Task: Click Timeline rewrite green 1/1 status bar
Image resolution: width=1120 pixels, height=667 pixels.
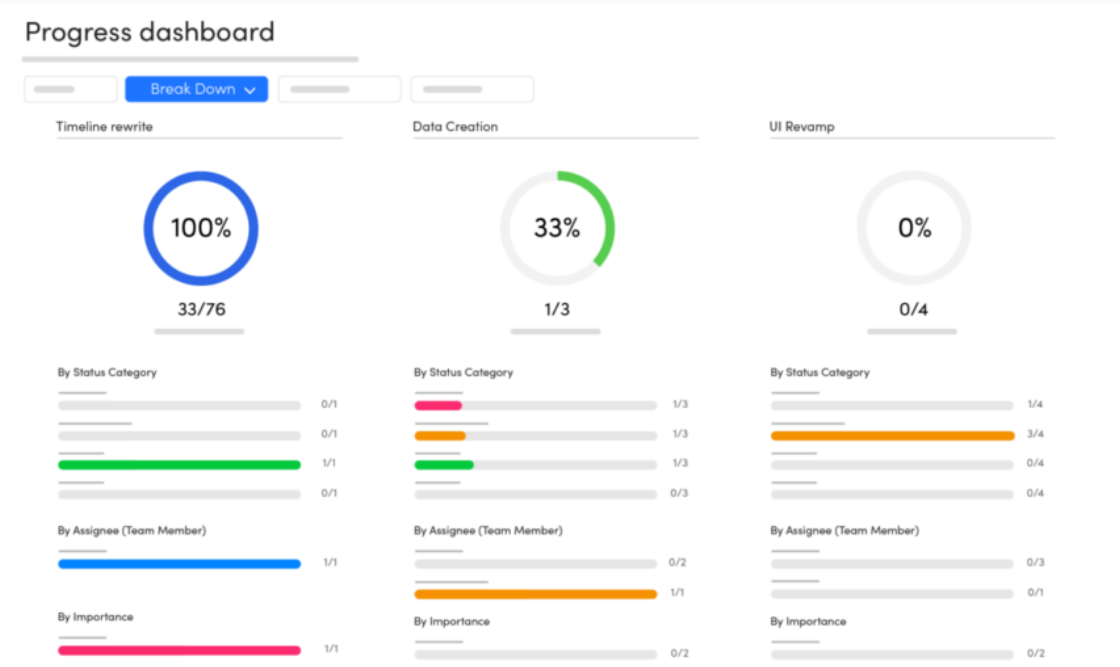Action: click(x=179, y=465)
